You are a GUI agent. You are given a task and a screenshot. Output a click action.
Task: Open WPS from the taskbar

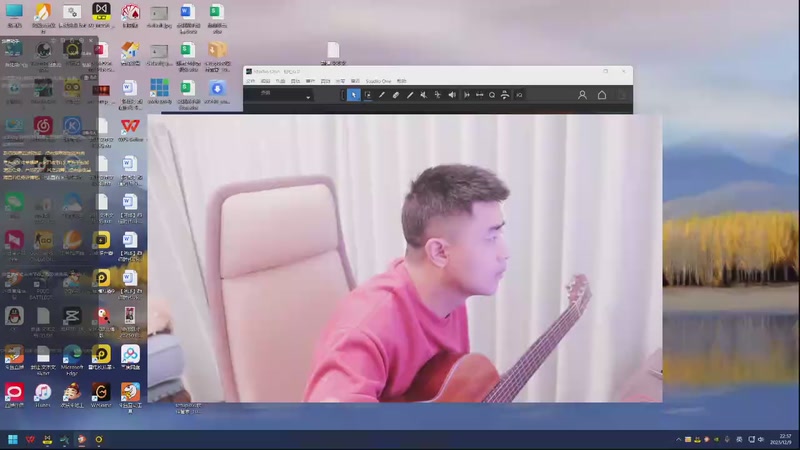pyautogui.click(x=30, y=439)
